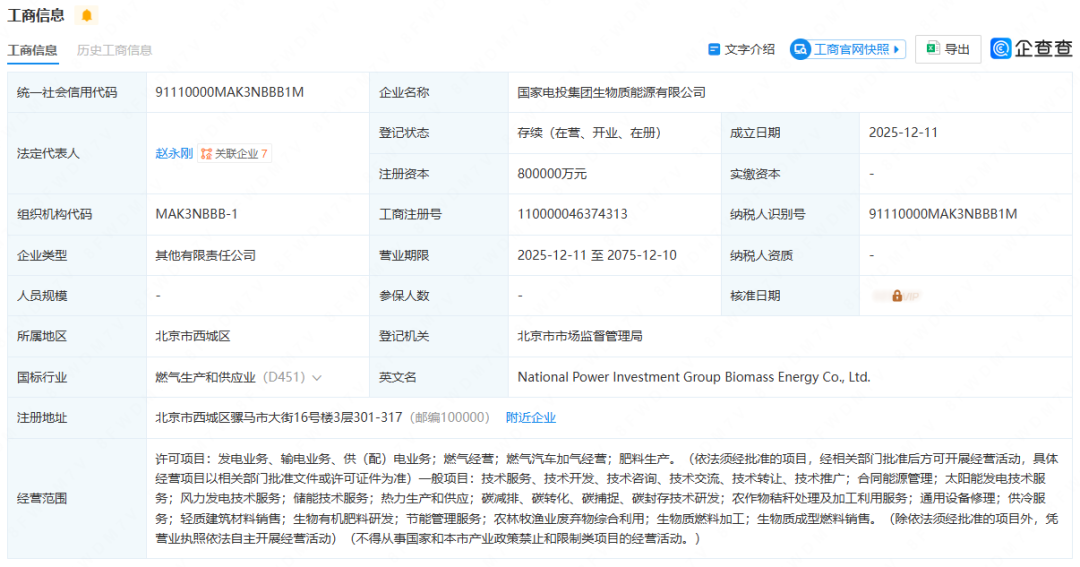Image resolution: width=1080 pixels, height=567 pixels.
Task: Click the green Excel icon on 导出
Action: click(x=931, y=49)
